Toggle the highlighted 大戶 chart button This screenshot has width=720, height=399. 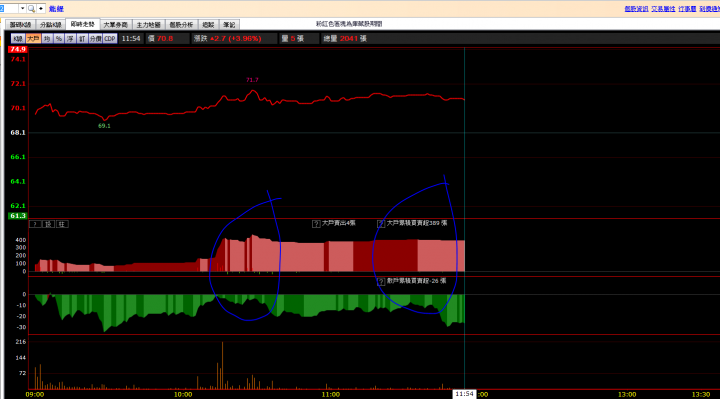point(33,39)
